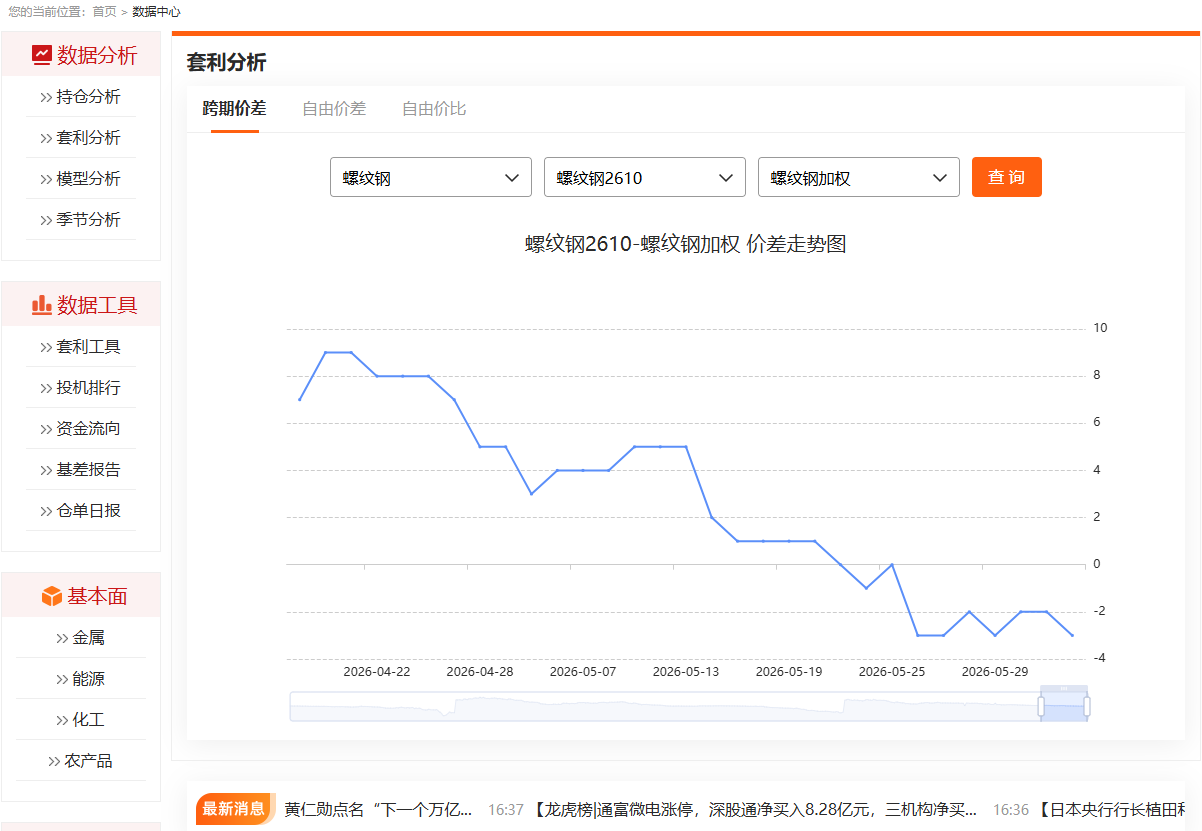1202x831 pixels.
Task: Click the highlighted range in zoom slider
Action: 1064,706
